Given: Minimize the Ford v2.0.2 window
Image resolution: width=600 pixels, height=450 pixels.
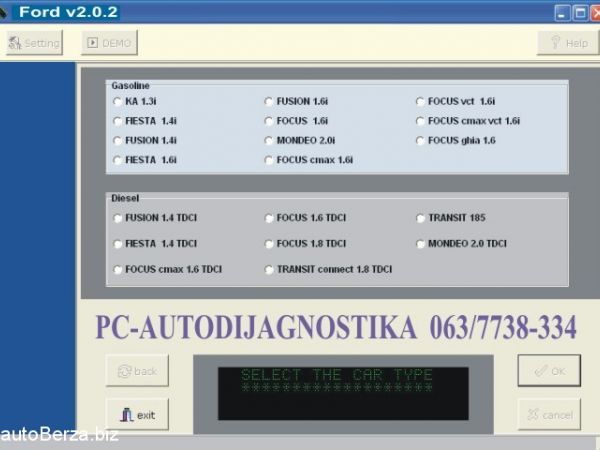Looking at the screenshot, I should click(x=562, y=13).
